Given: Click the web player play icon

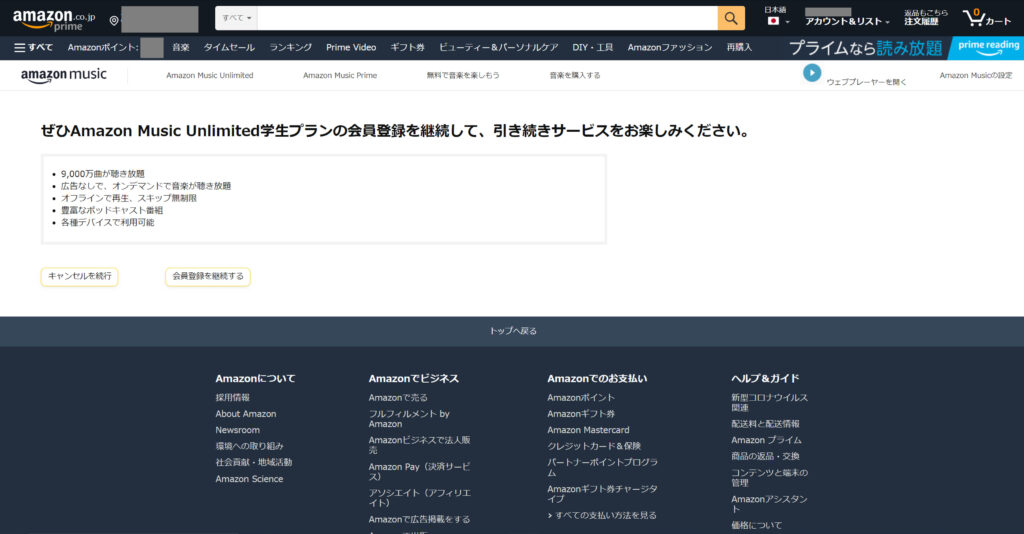Looking at the screenshot, I should (x=812, y=73).
